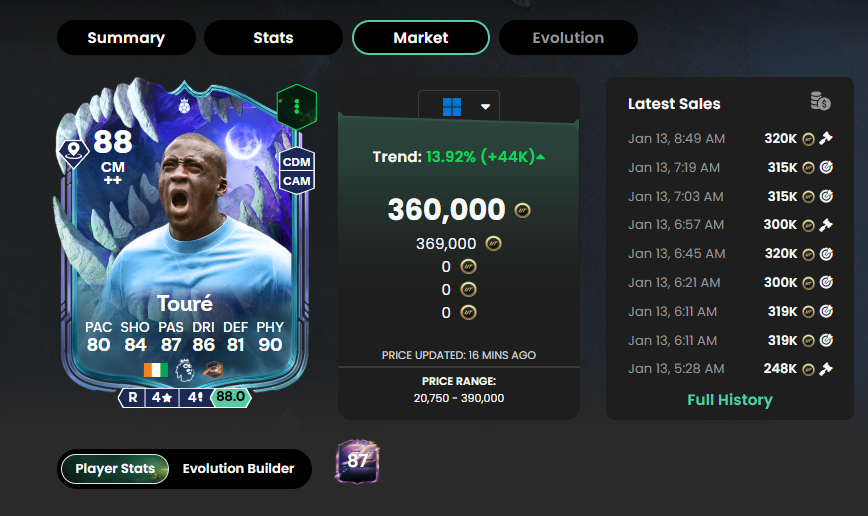The height and width of the screenshot is (516, 868).
Task: Switch to Player Stats toggle option
Action: (x=115, y=469)
